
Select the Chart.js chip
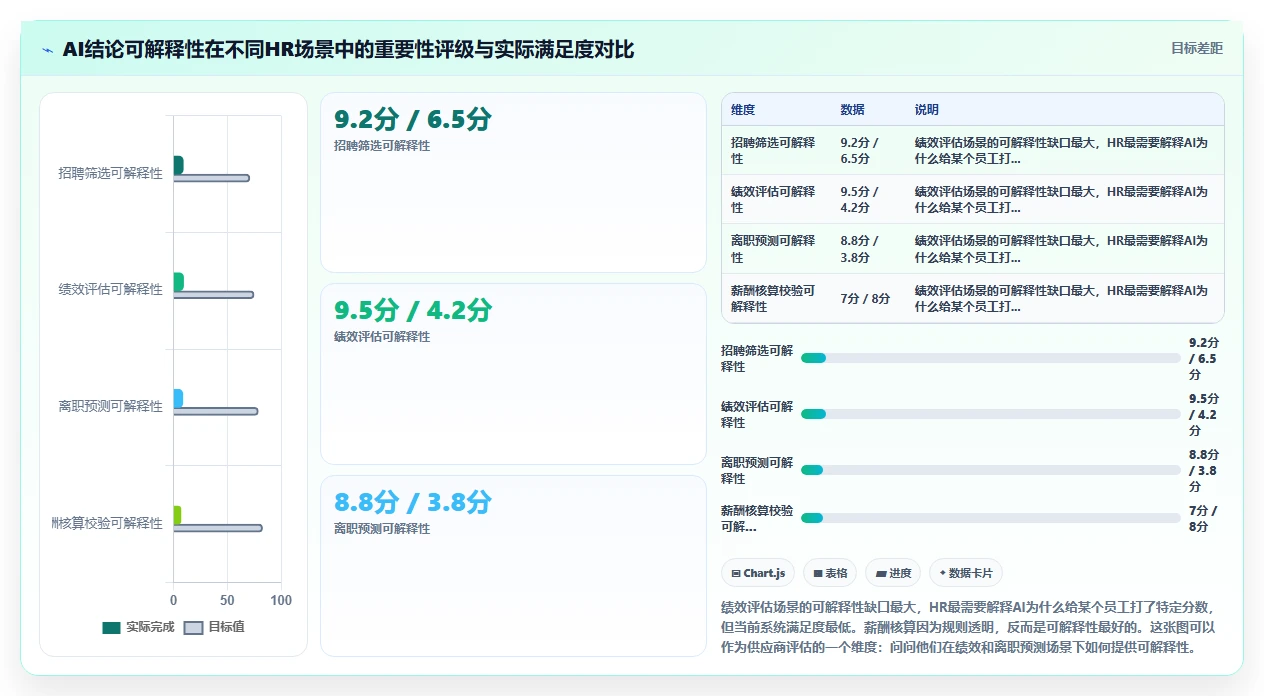coord(757,573)
